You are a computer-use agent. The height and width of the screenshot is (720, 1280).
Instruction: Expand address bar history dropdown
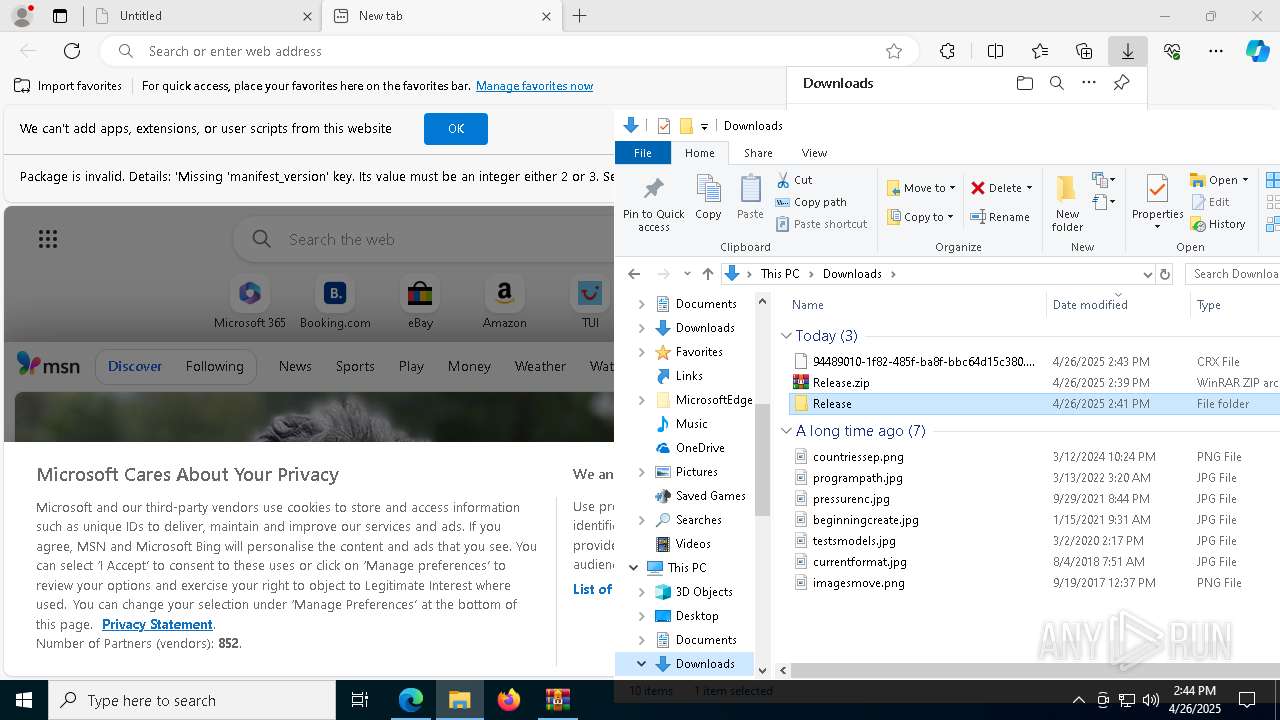pyautogui.click(x=1147, y=274)
